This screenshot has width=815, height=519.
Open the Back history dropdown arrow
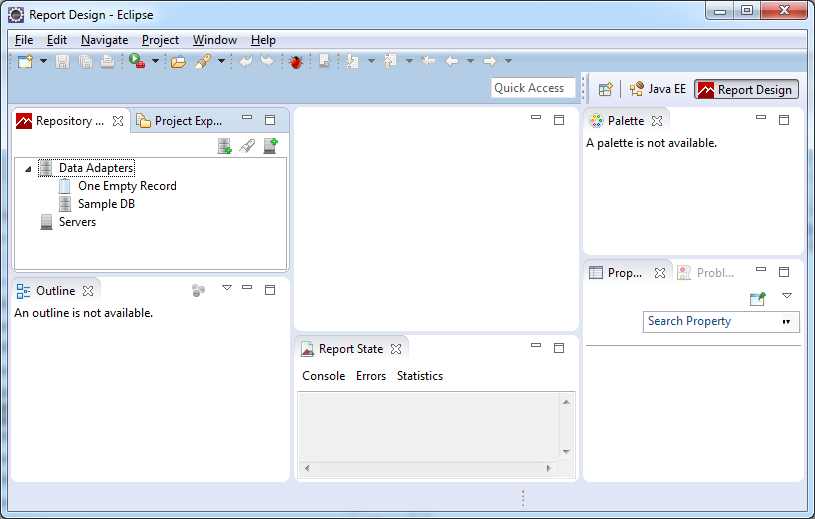point(470,61)
